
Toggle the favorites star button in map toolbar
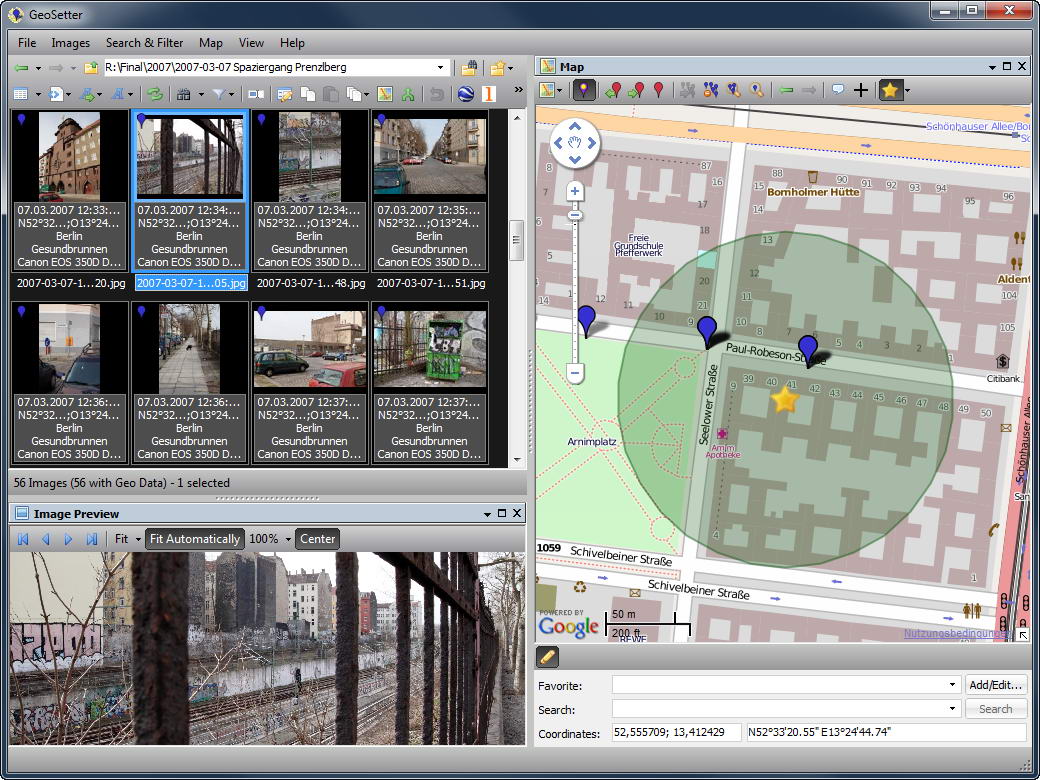pyautogui.click(x=890, y=90)
